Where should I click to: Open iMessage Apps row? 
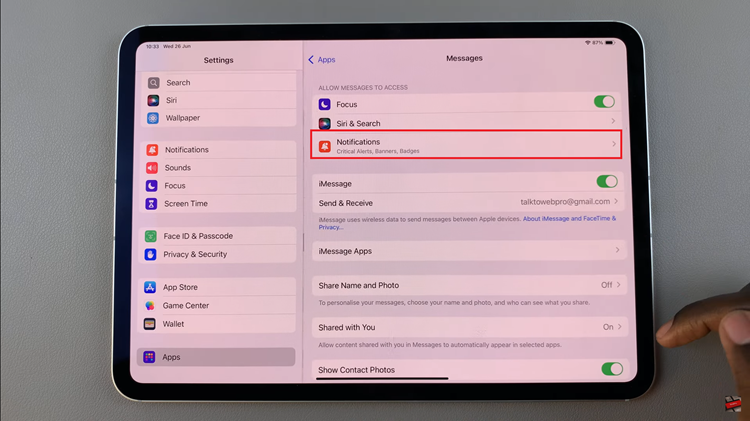pyautogui.click(x=469, y=251)
